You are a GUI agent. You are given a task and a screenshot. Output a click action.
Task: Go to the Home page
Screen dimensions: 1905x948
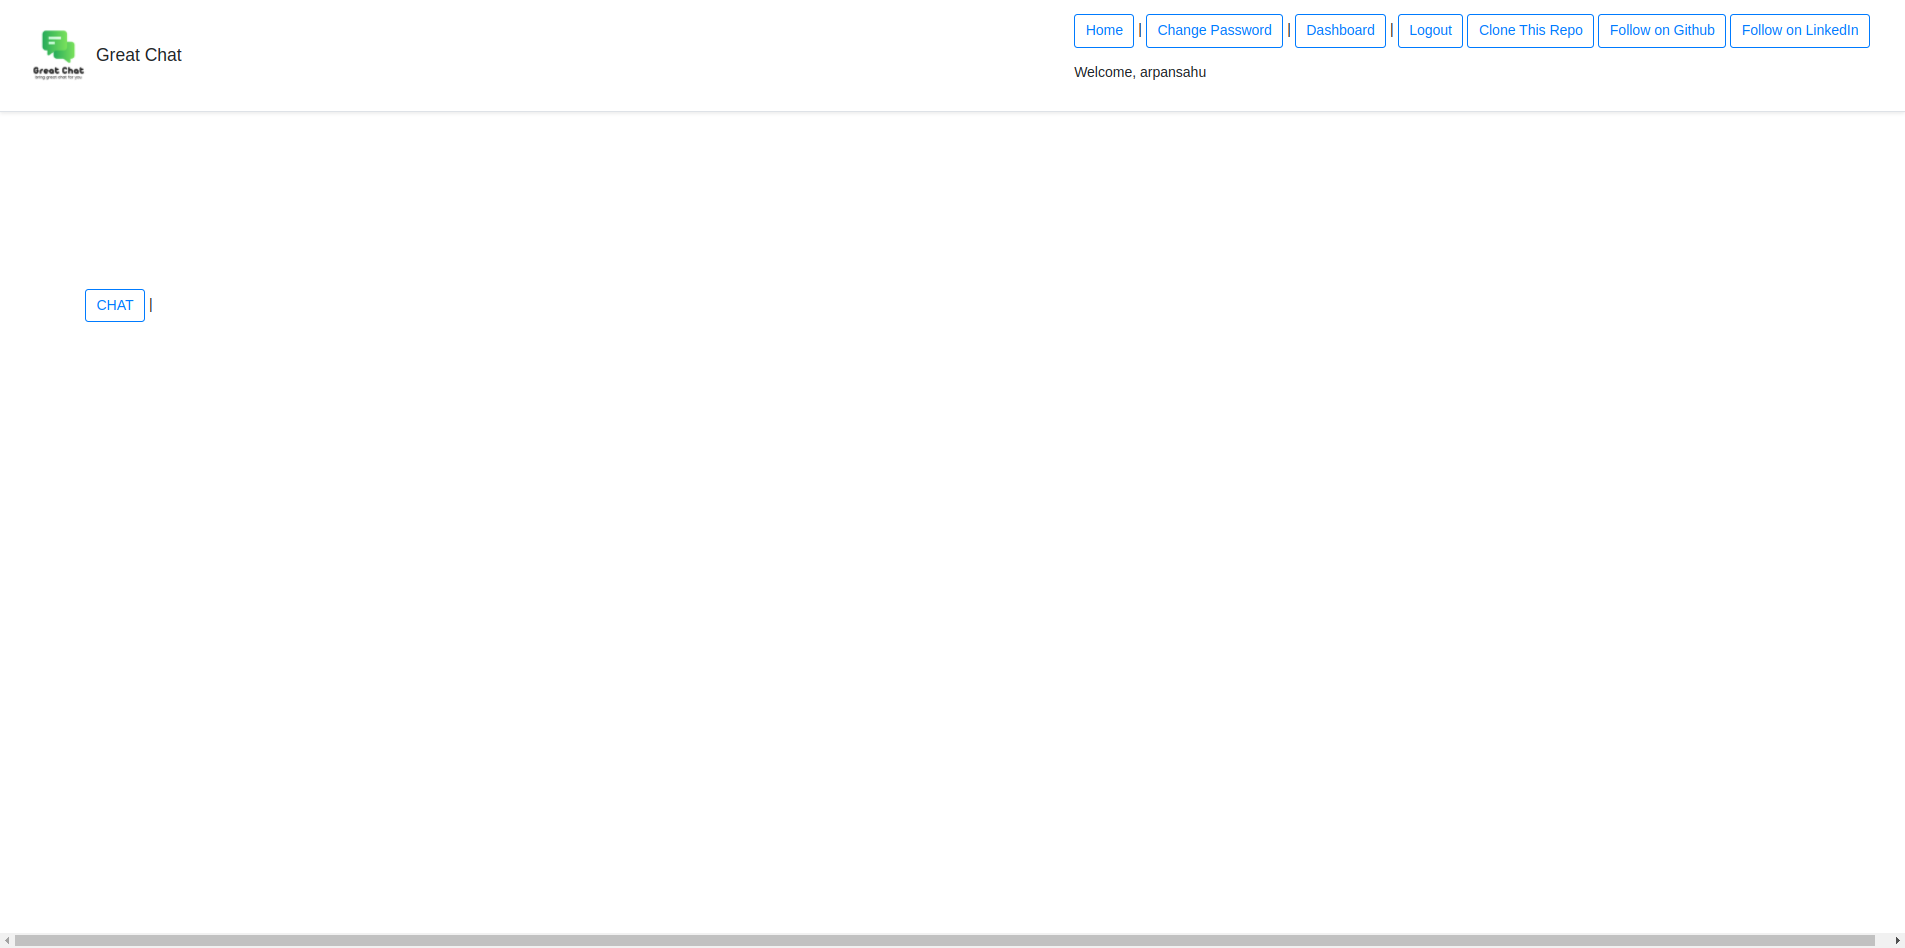tap(1103, 31)
